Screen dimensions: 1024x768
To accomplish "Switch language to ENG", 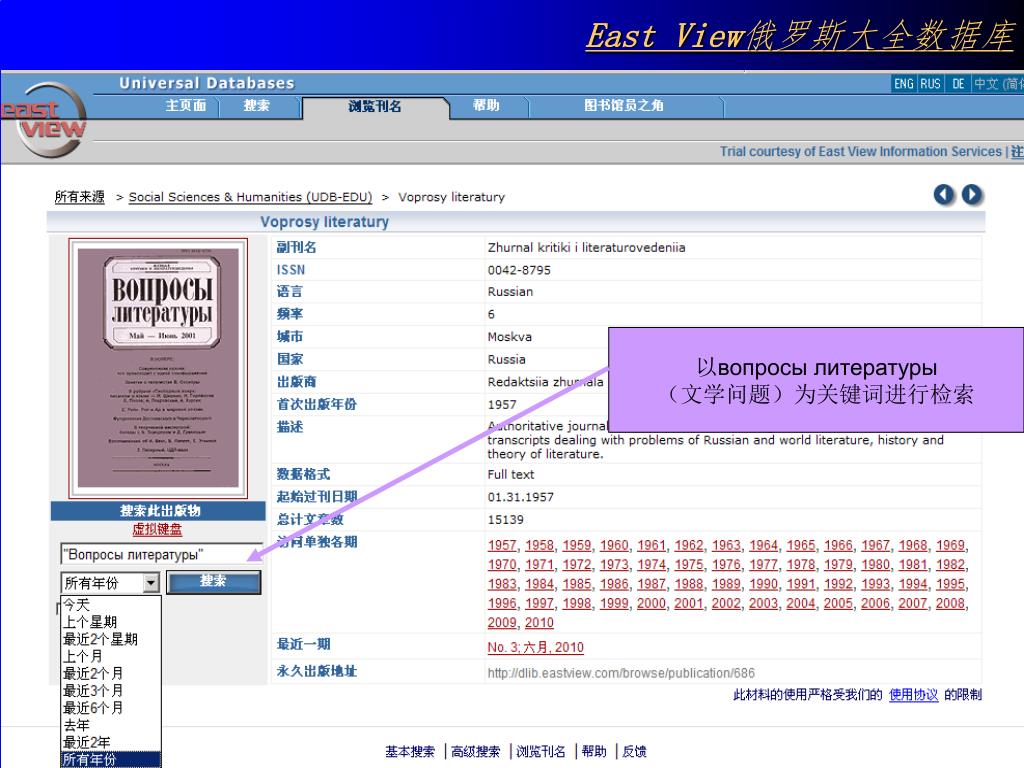I will pyautogui.click(x=904, y=84).
